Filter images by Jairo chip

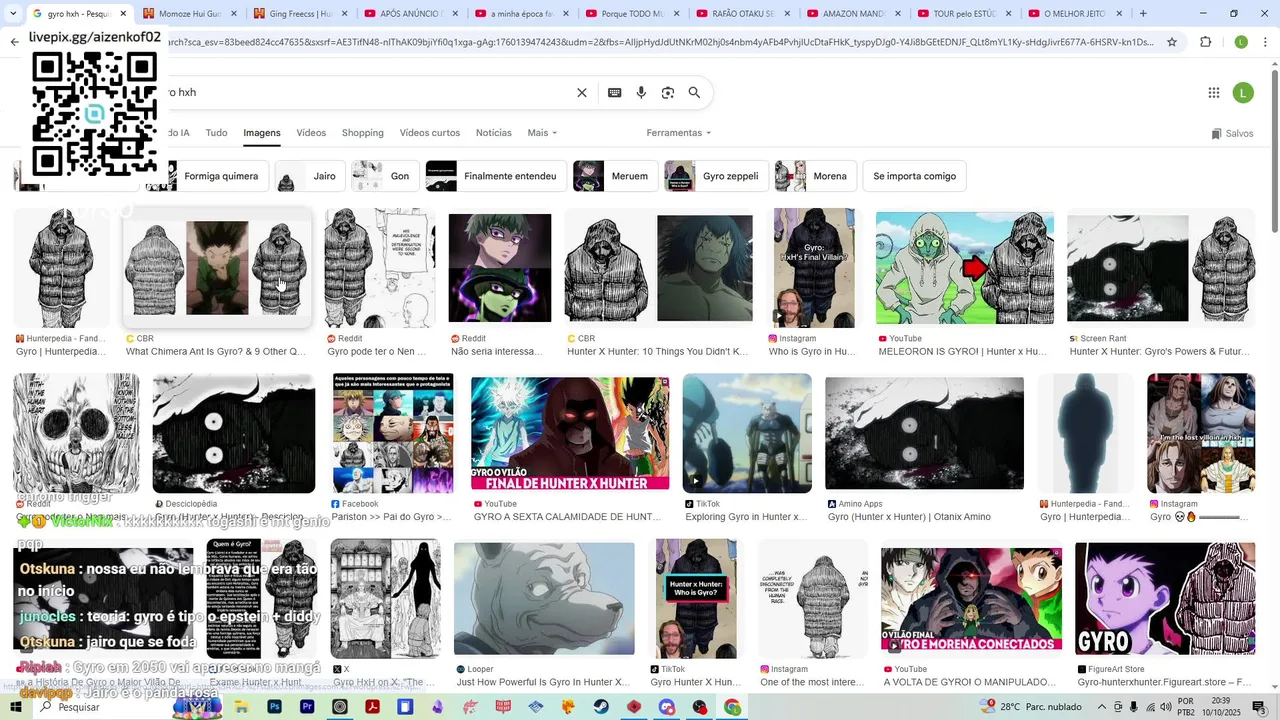[x=310, y=176]
